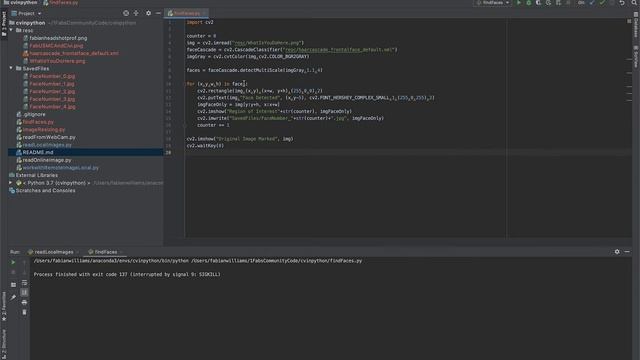Click the Git update project blue arrow
This screenshot has width=640, height=360.
(x=592, y=2)
